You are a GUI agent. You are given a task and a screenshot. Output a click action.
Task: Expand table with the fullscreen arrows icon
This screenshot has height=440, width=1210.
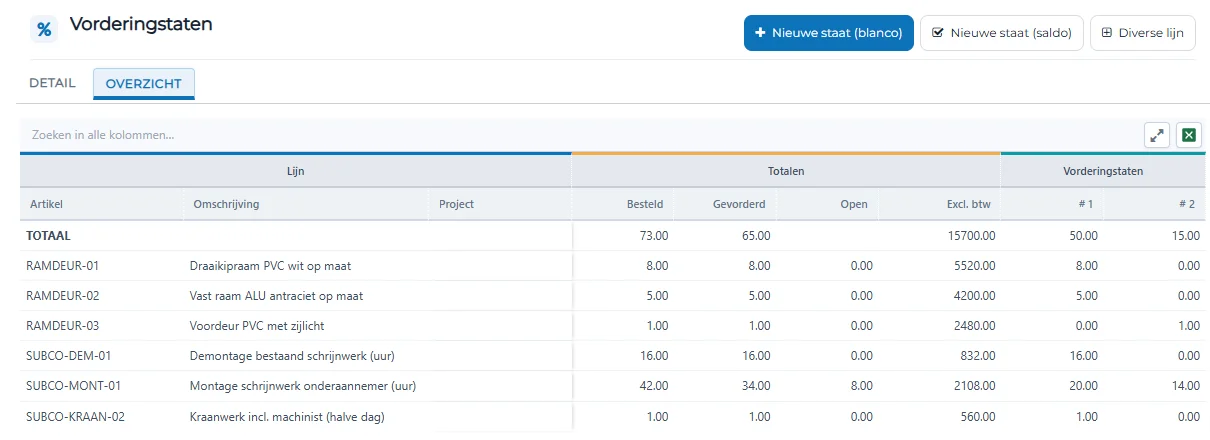[x=1157, y=135]
